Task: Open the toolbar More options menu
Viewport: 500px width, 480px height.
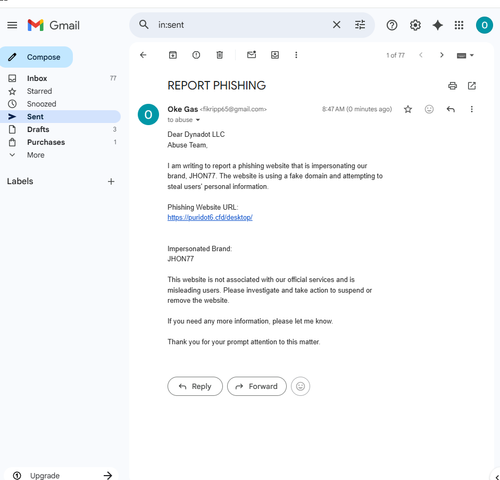Action: [x=296, y=55]
